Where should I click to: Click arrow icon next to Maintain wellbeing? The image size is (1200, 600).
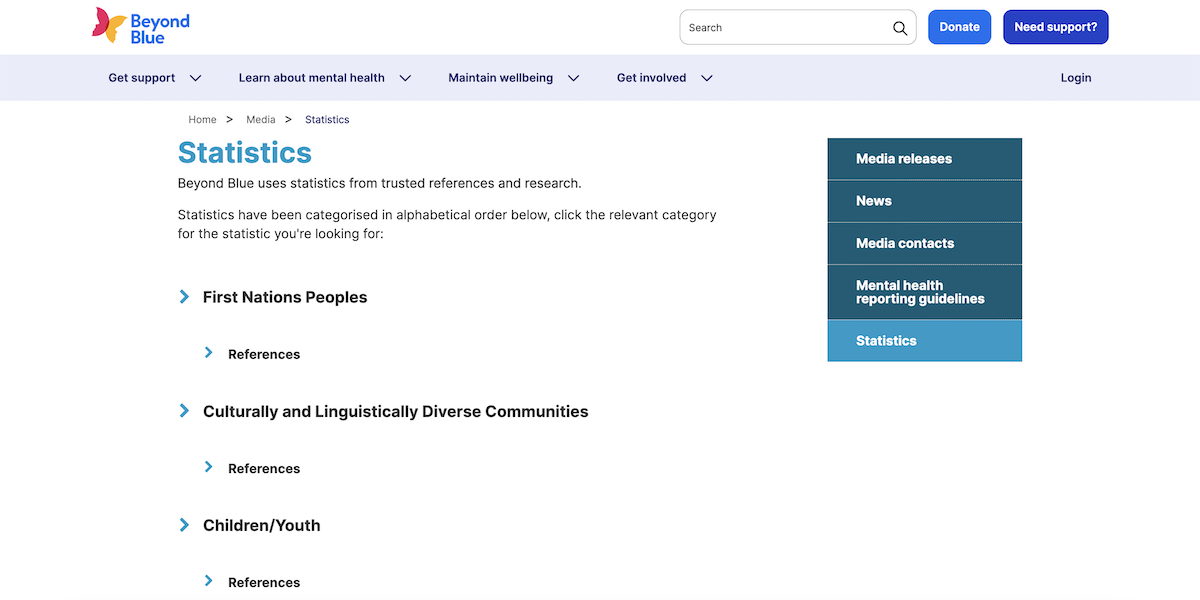[x=573, y=78]
